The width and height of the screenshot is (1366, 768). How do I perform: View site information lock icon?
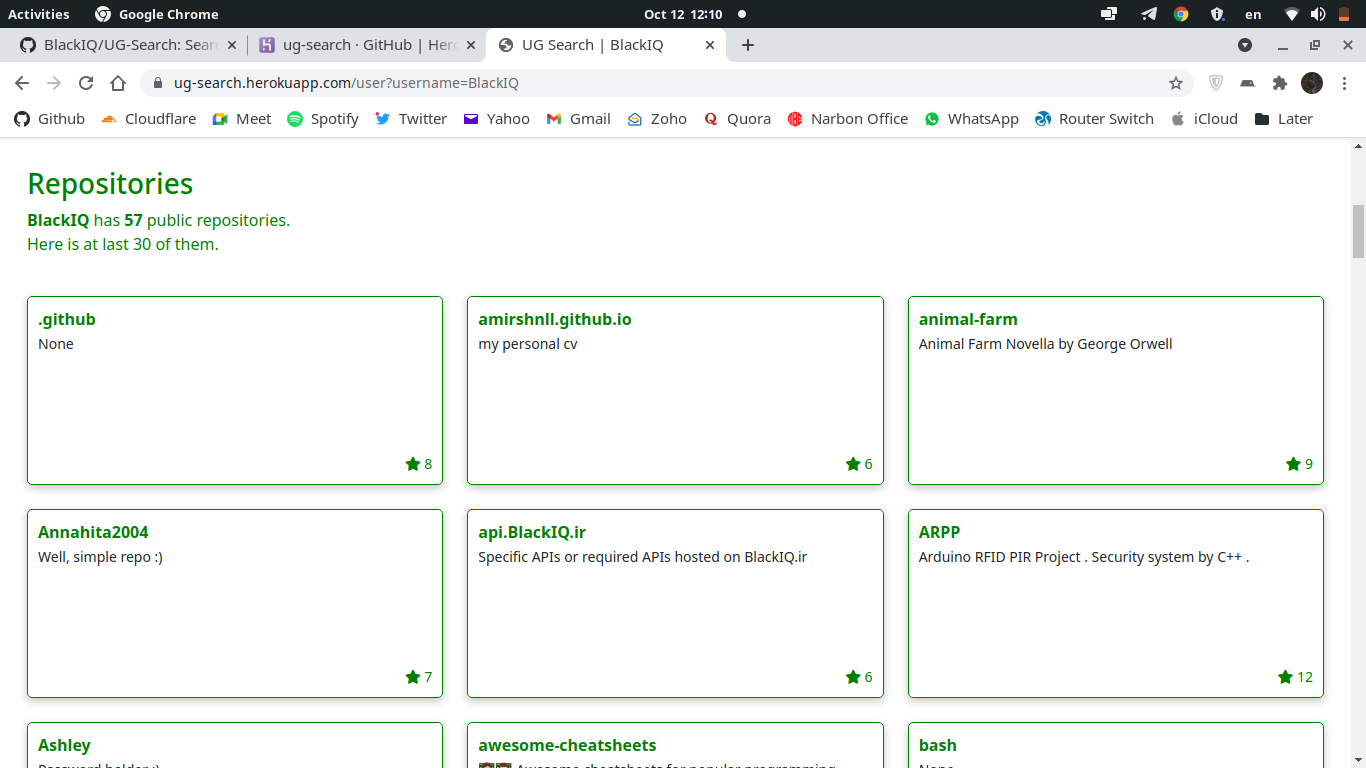(x=157, y=83)
